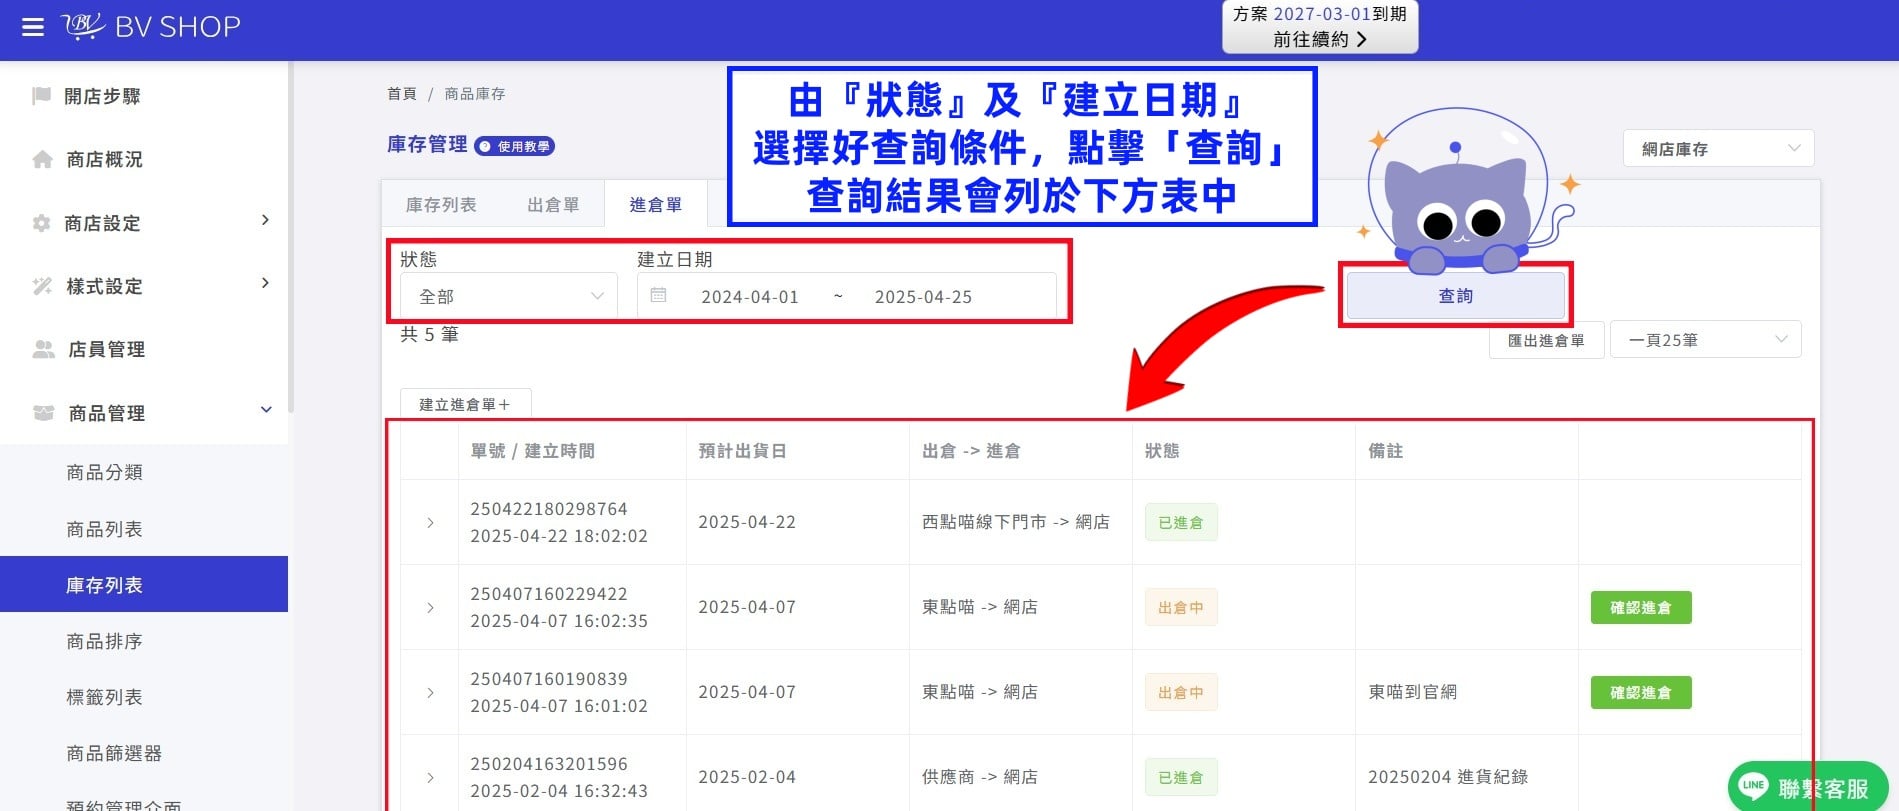Open the 使用教學 help badge
Image resolution: width=1899 pixels, height=811 pixels.
tap(514, 146)
